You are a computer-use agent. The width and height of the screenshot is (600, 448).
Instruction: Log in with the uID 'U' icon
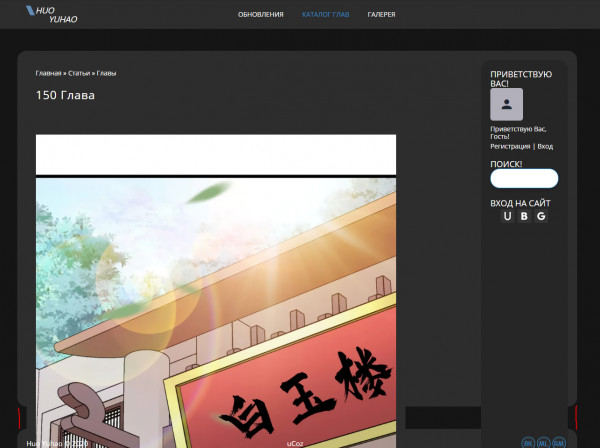(507, 216)
